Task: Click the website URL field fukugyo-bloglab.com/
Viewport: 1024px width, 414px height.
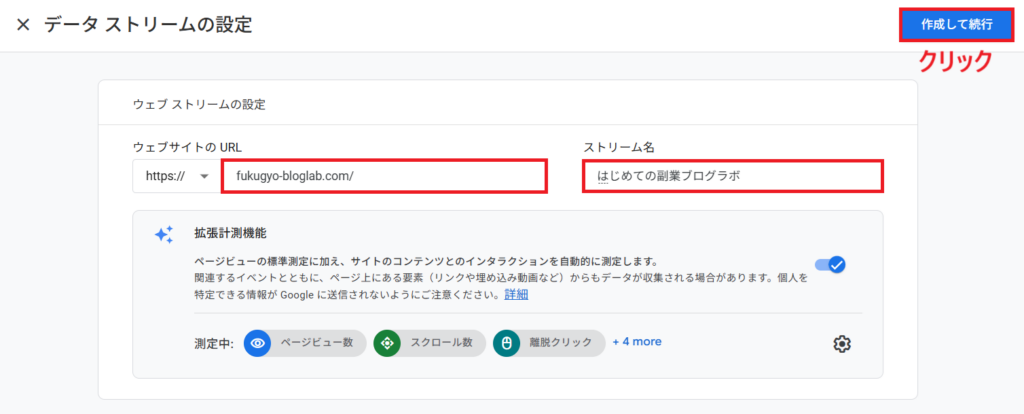Action: click(x=384, y=176)
